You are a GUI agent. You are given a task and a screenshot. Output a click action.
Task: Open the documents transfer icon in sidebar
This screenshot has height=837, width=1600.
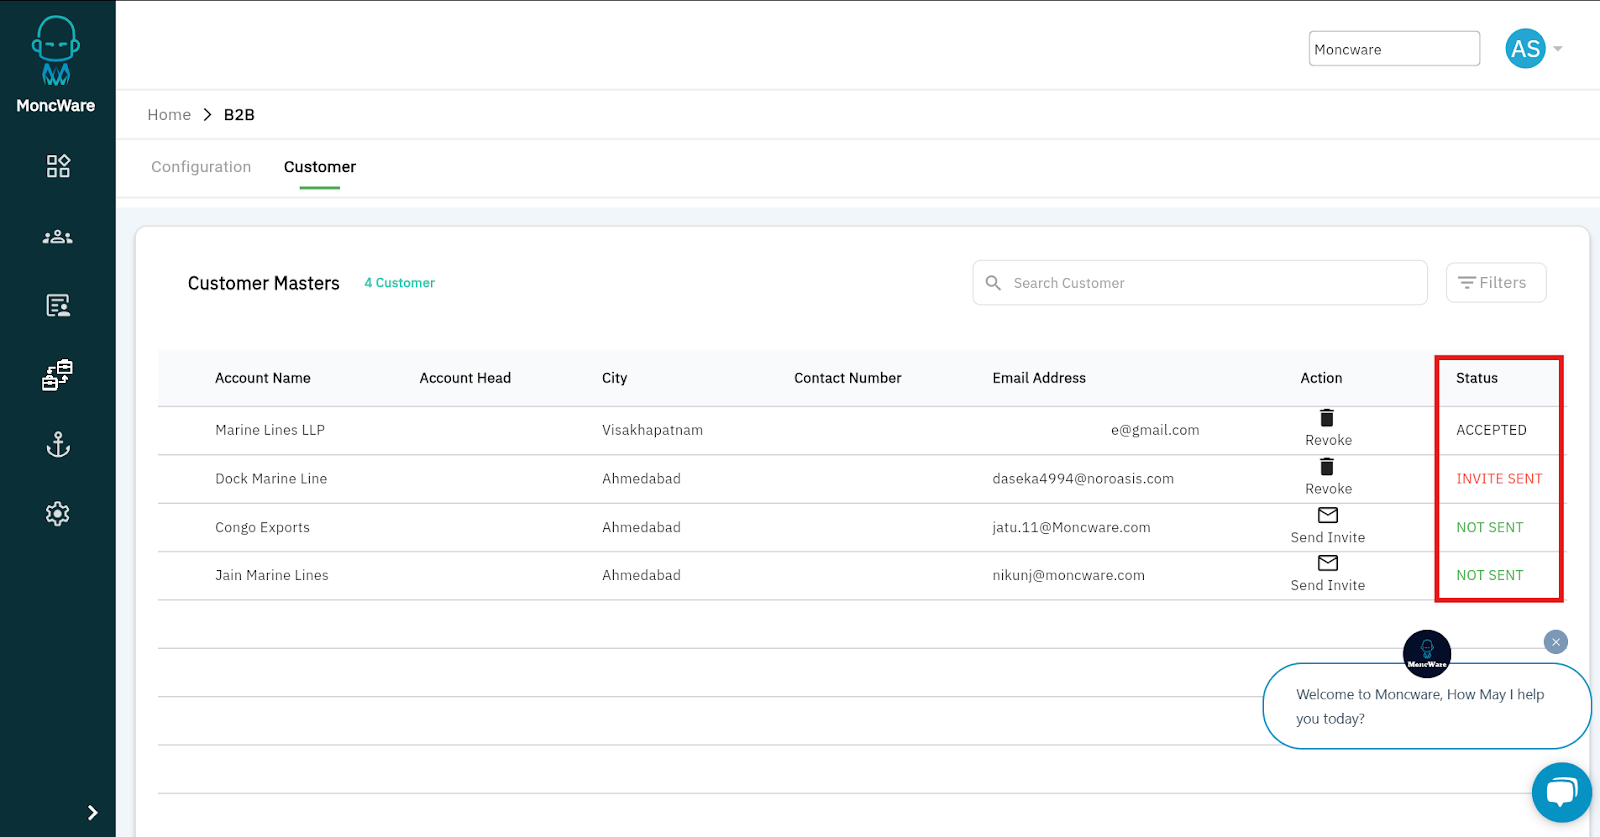[58, 375]
